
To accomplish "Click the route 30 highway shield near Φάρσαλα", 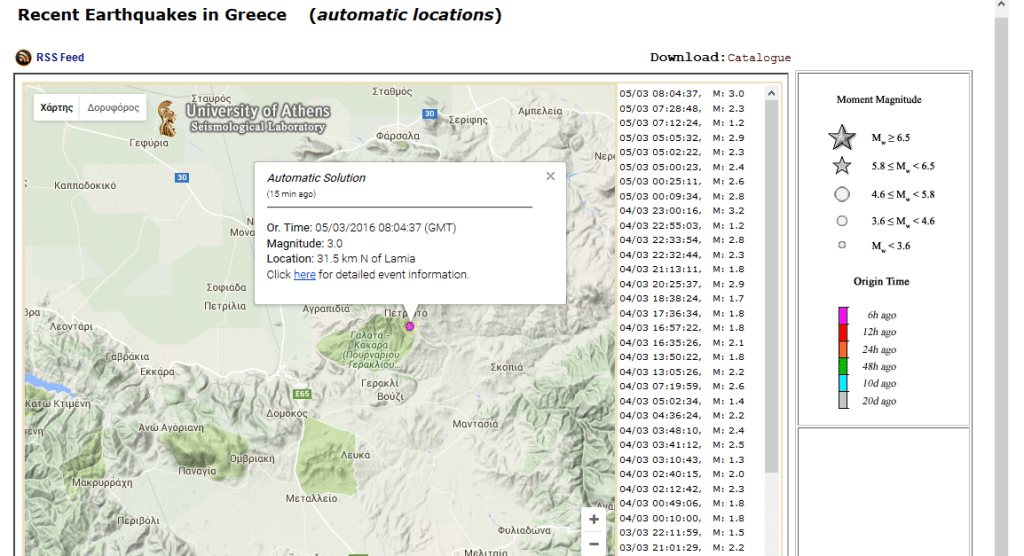I will point(429,114).
